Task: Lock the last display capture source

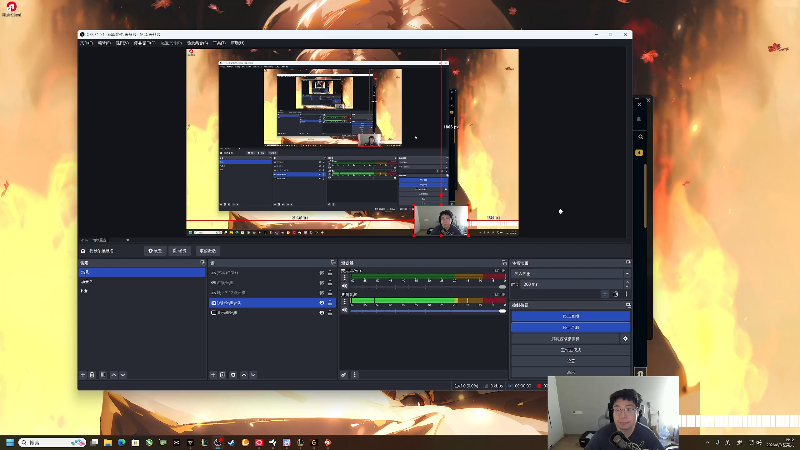Action: (x=330, y=313)
